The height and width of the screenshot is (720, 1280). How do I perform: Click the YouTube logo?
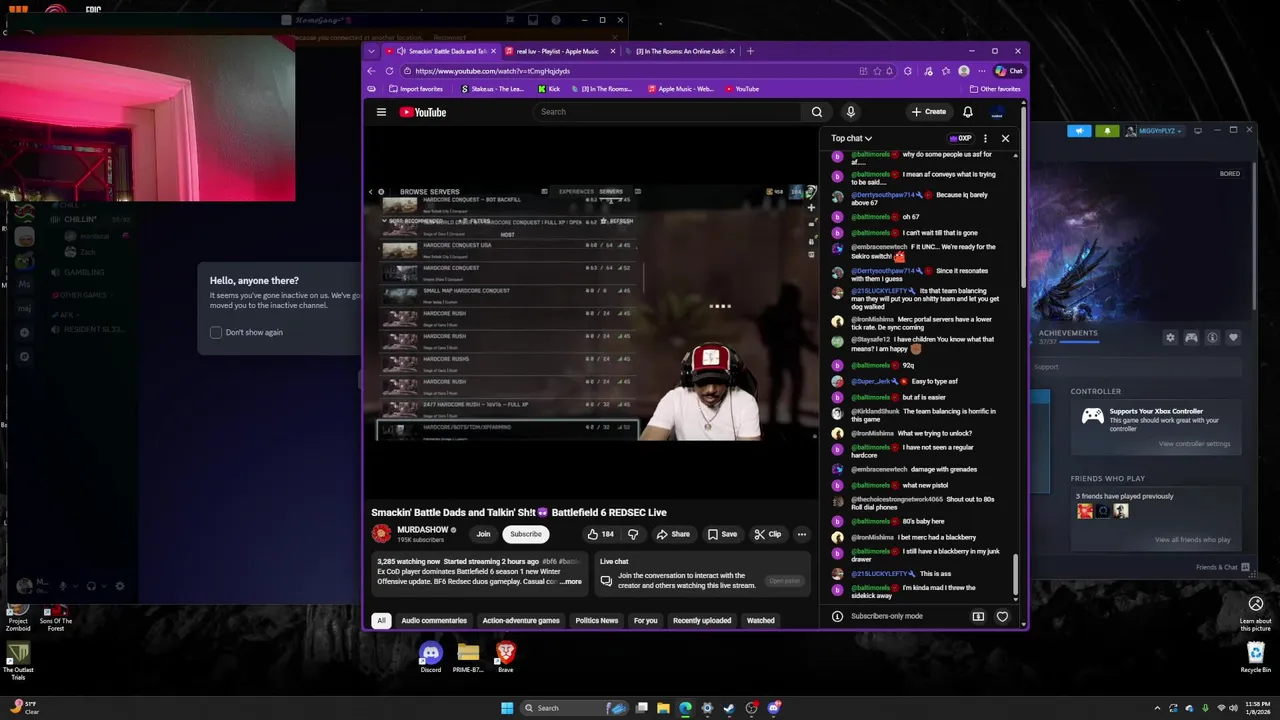pyautogui.click(x=423, y=112)
